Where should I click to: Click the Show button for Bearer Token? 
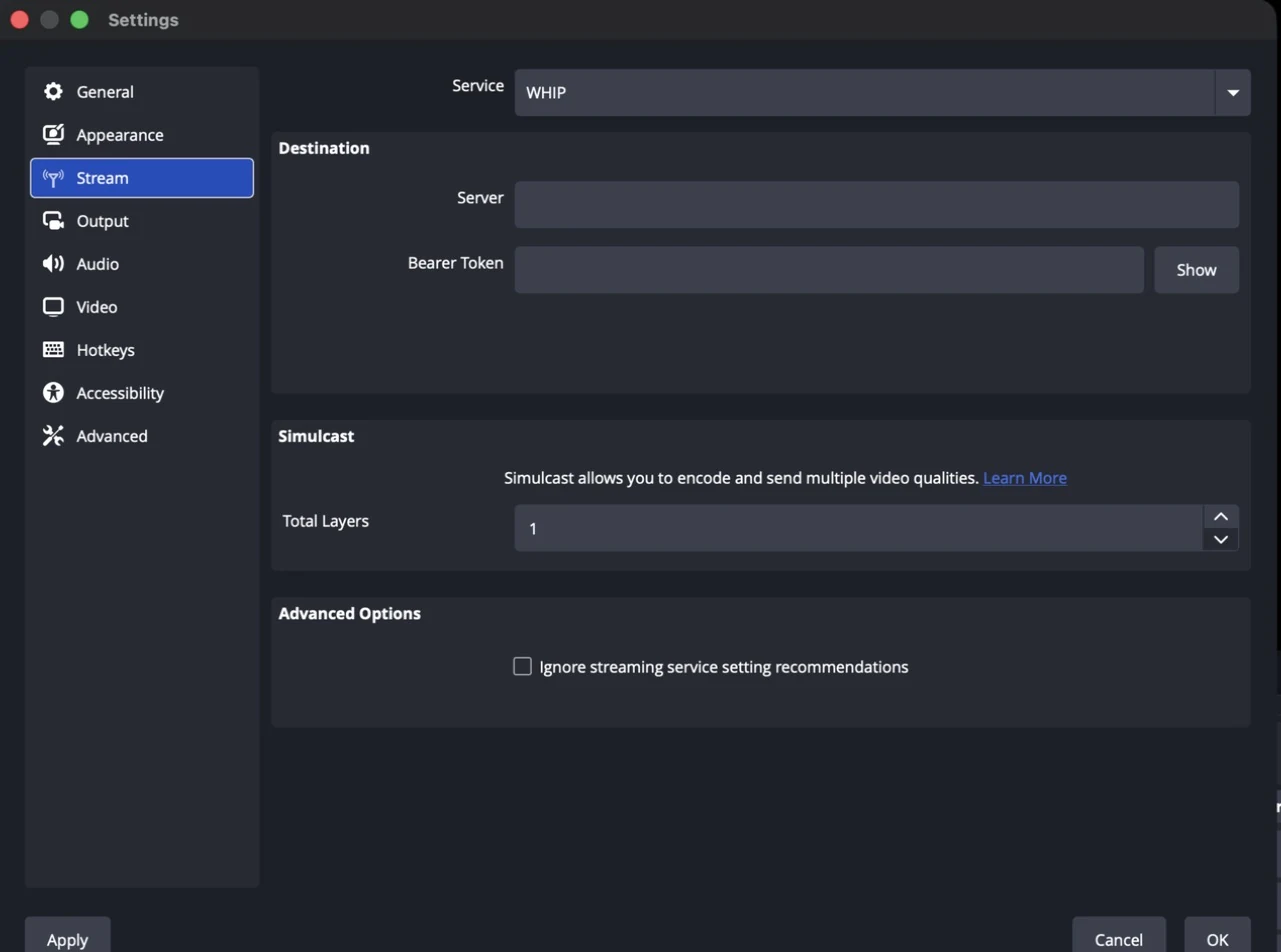1196,270
